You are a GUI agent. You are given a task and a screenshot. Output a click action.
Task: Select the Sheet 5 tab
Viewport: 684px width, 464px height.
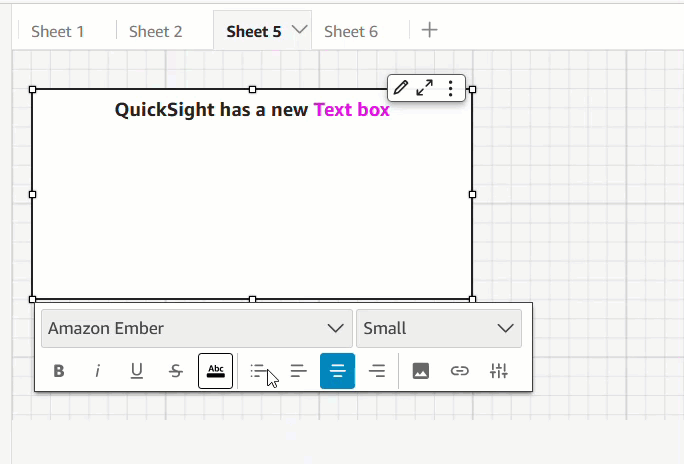[x=253, y=31]
